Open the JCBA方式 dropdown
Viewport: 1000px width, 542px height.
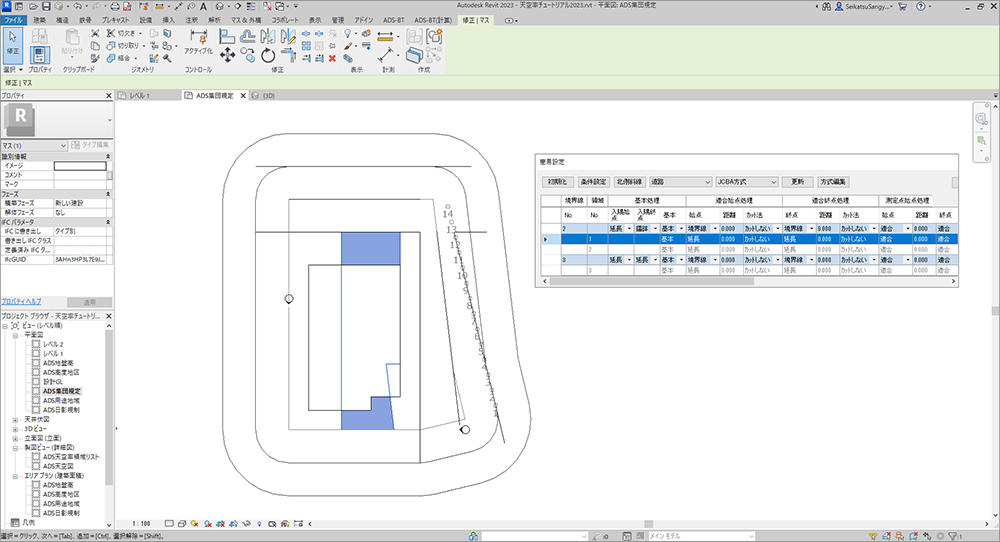pyautogui.click(x=746, y=182)
